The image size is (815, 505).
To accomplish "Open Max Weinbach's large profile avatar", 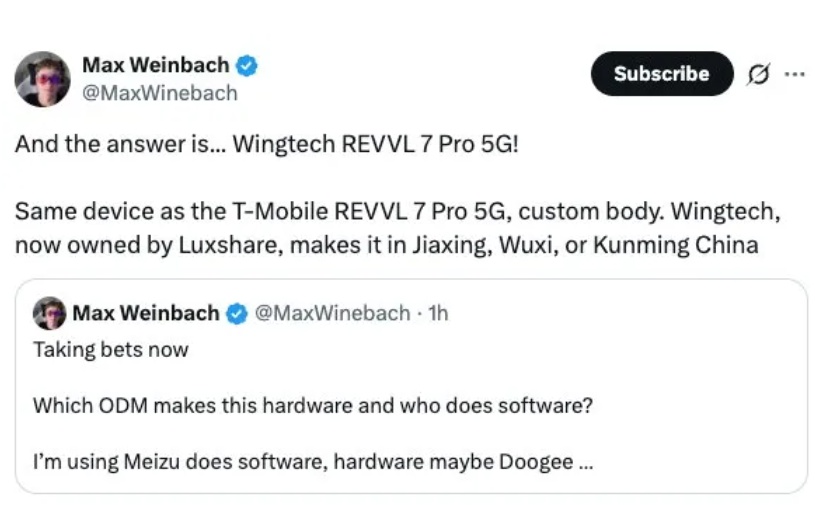I will tap(43, 79).
